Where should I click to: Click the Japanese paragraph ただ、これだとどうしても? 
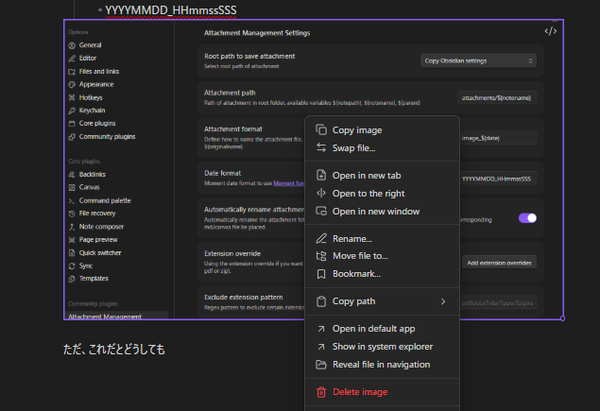tap(114, 349)
